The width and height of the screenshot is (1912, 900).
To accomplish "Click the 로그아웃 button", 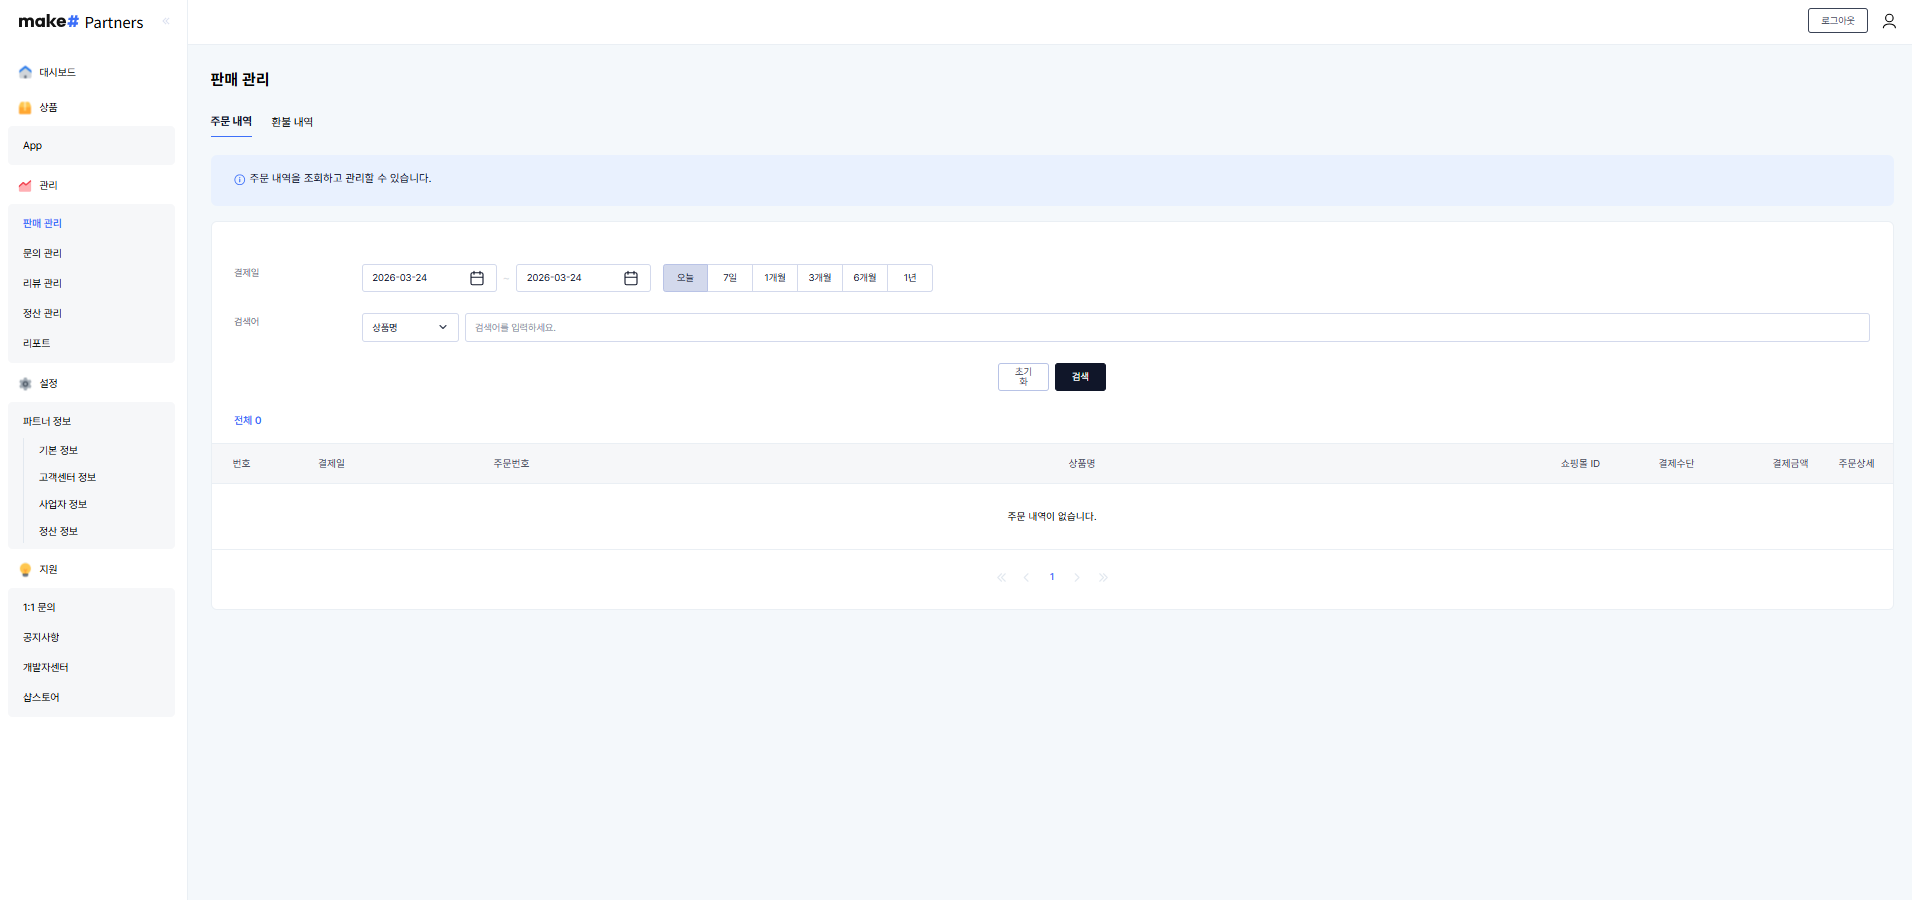I will 1837,21.
